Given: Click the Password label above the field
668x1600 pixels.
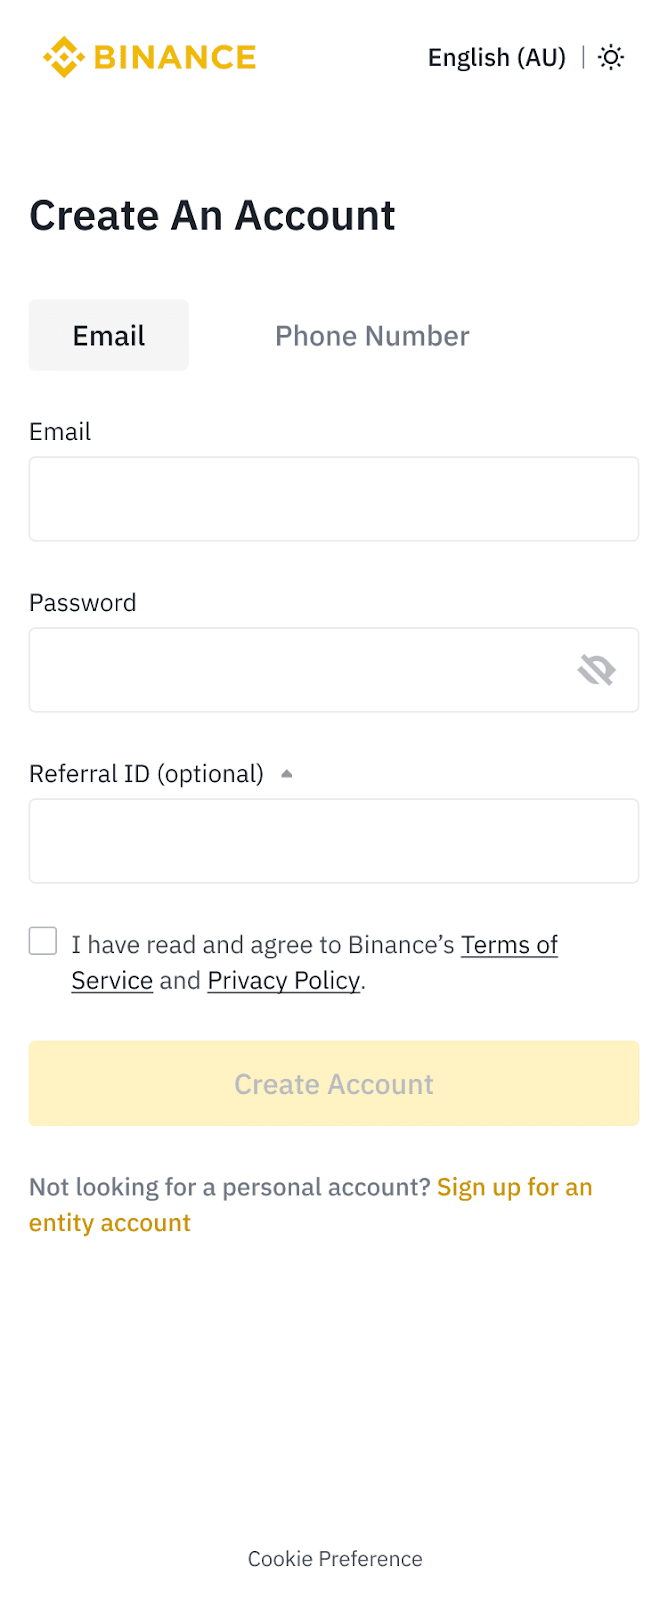Looking at the screenshot, I should pyautogui.click(x=82, y=603).
